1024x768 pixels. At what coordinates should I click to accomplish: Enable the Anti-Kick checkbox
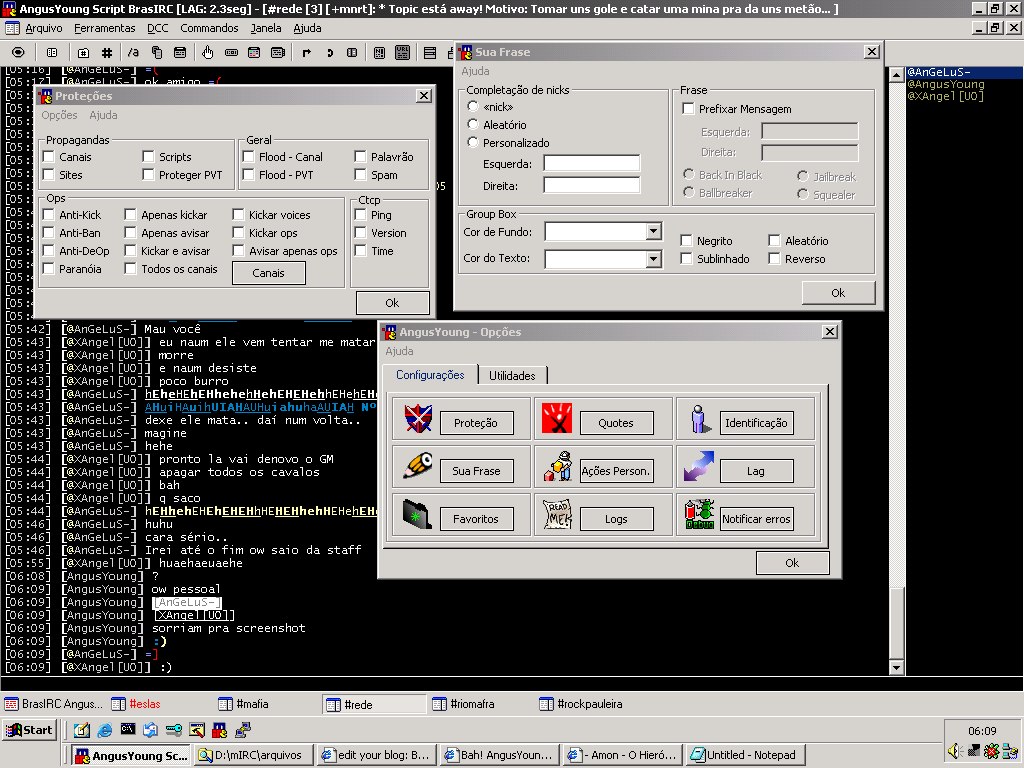click(x=48, y=215)
